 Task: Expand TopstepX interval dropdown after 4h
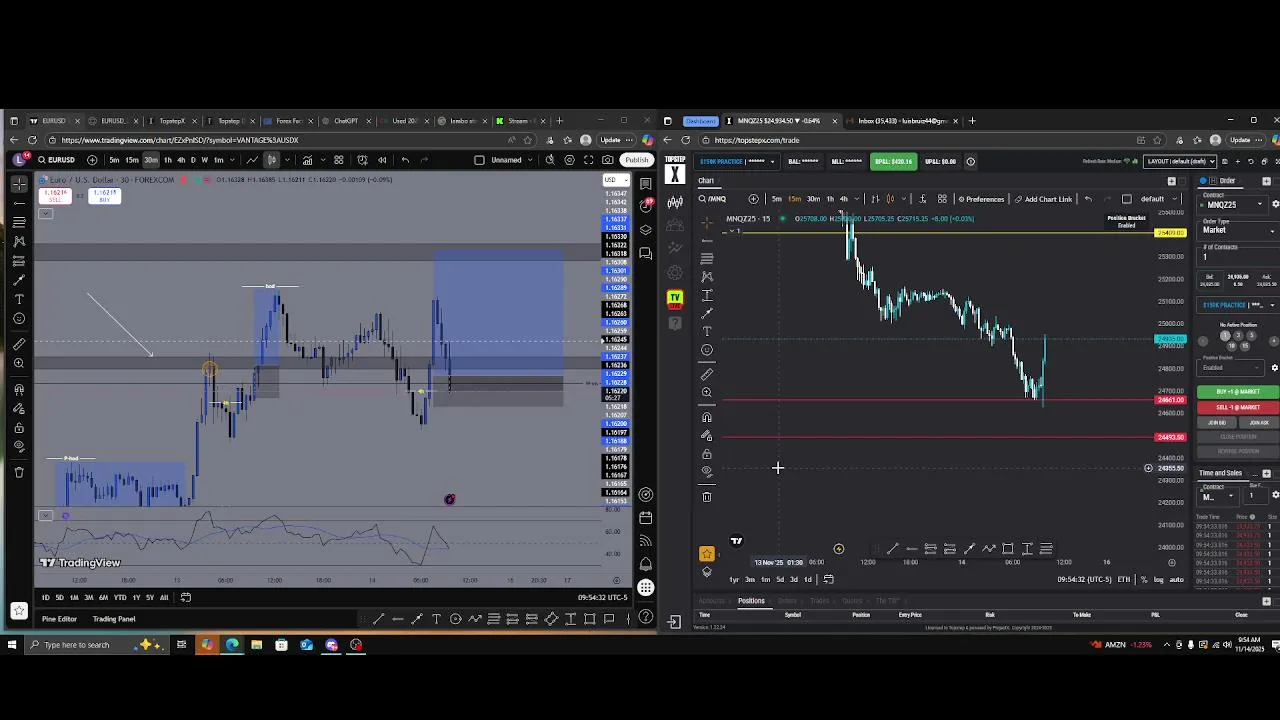point(858,199)
